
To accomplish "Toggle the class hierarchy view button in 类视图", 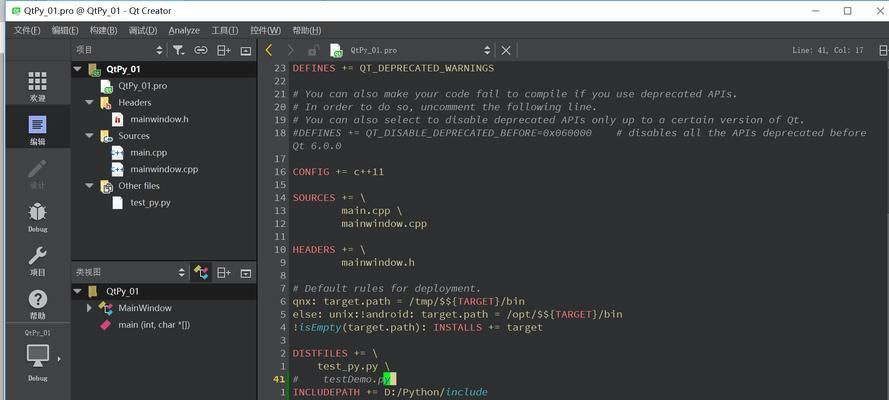I will [201, 273].
